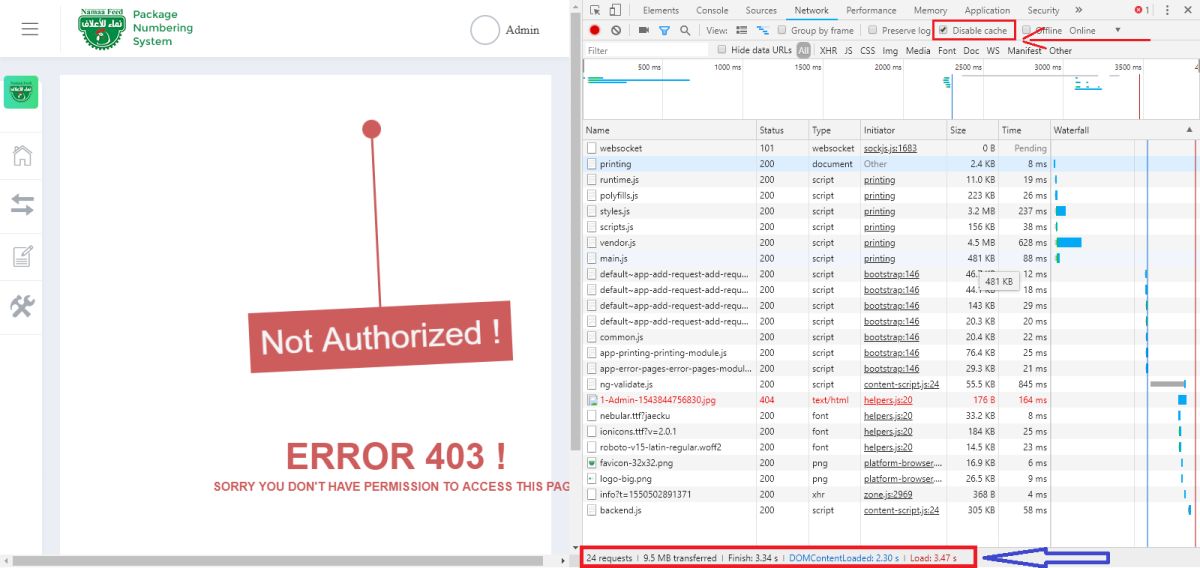
Task: Open the Memory tab
Action: [x=930, y=10]
